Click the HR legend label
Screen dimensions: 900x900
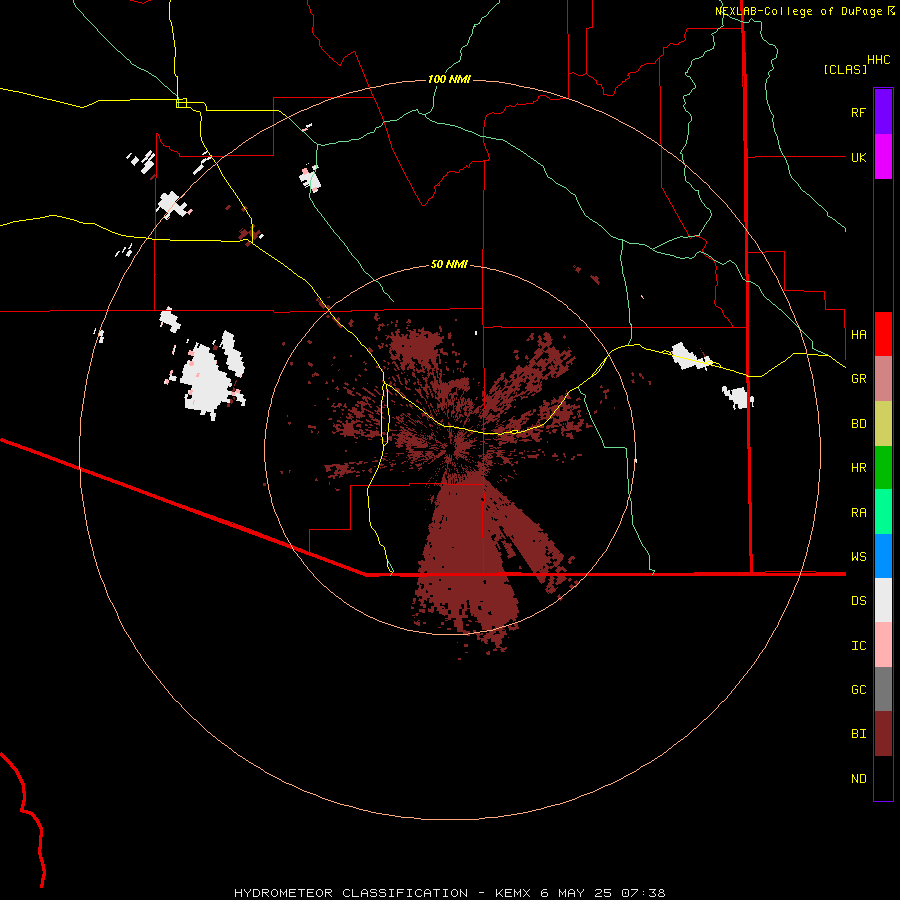858,468
